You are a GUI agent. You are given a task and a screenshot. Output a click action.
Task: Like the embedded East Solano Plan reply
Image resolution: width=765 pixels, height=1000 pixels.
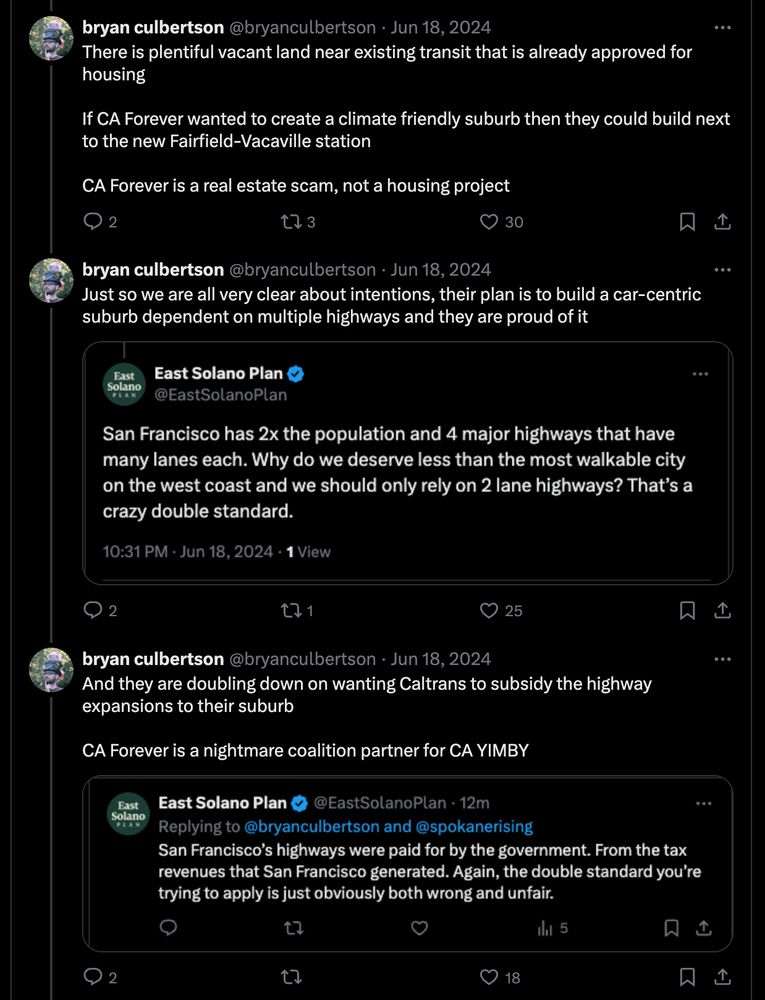click(x=420, y=928)
